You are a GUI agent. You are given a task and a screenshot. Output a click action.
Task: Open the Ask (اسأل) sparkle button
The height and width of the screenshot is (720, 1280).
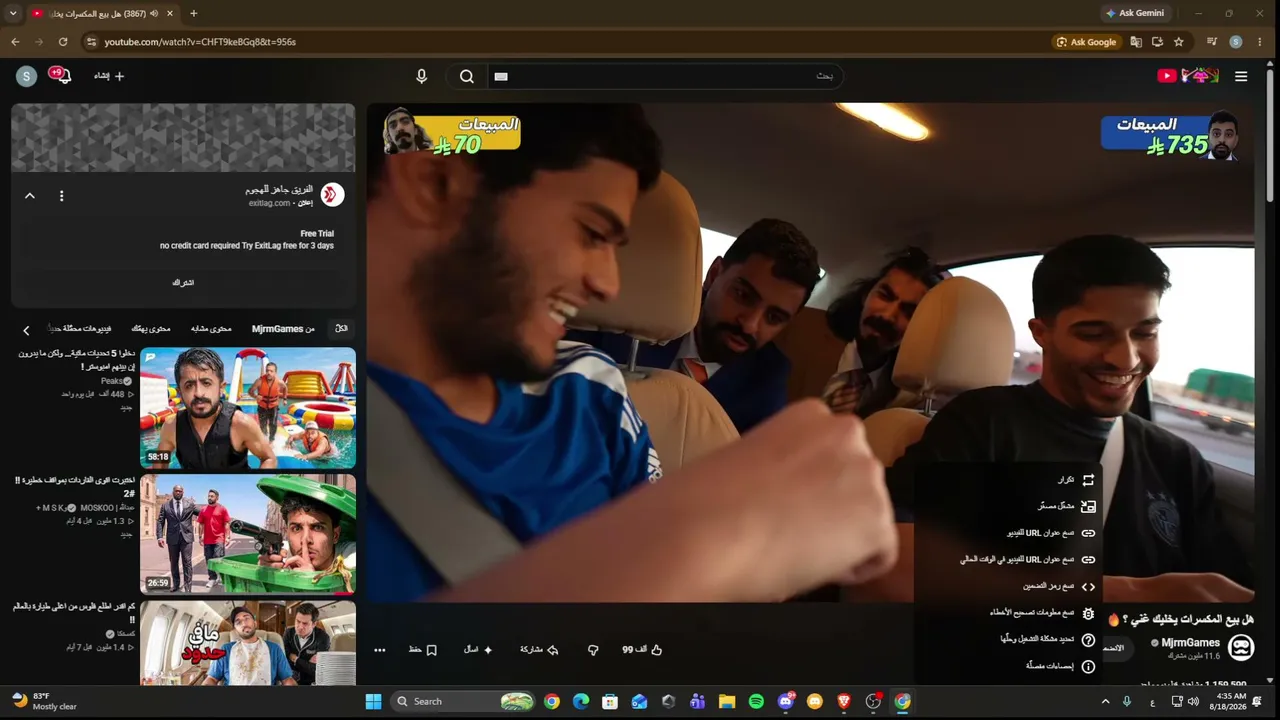(478, 650)
